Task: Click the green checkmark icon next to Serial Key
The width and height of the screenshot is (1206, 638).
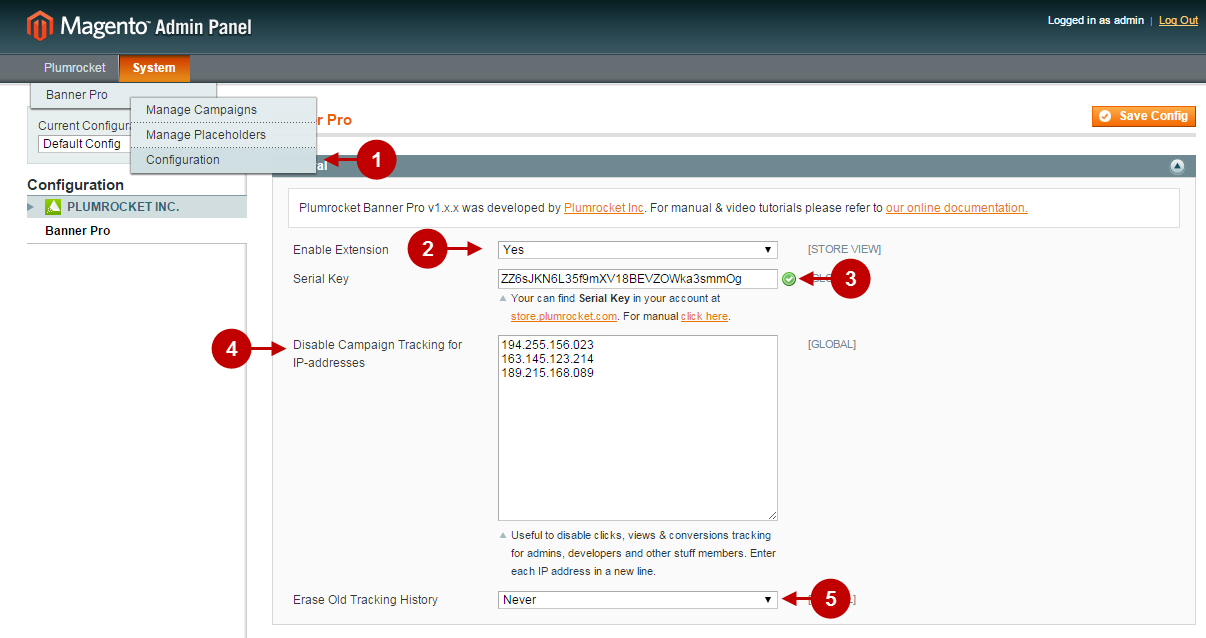Action: (789, 278)
